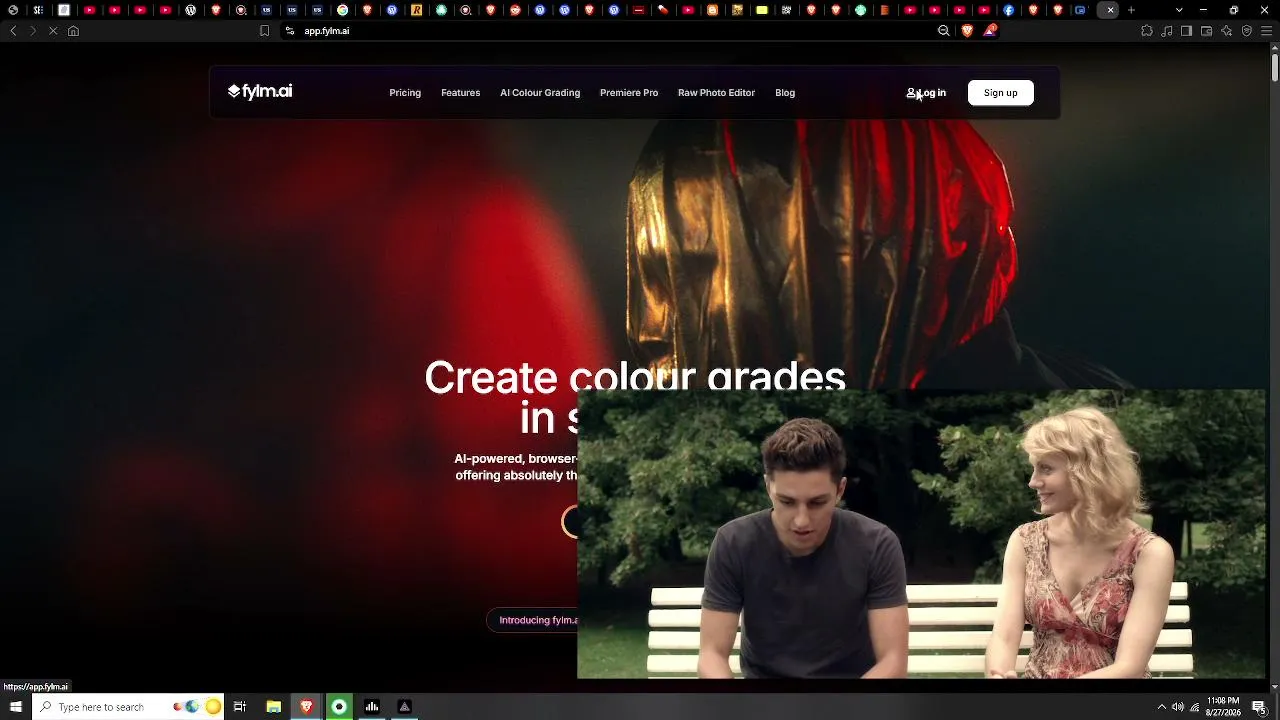1280x720 pixels.
Task: Click the Log in link
Action: (926, 93)
